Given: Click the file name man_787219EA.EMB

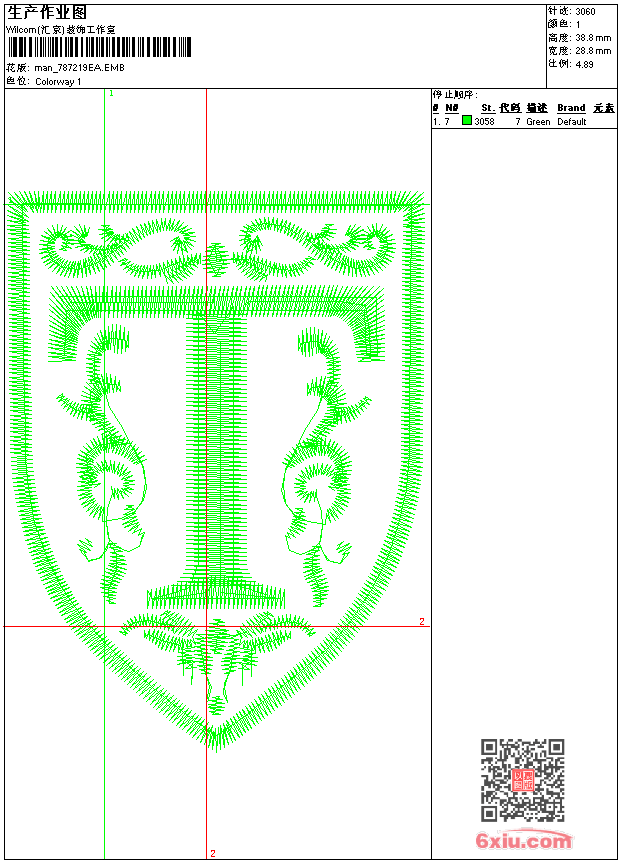Looking at the screenshot, I should pos(80,68).
